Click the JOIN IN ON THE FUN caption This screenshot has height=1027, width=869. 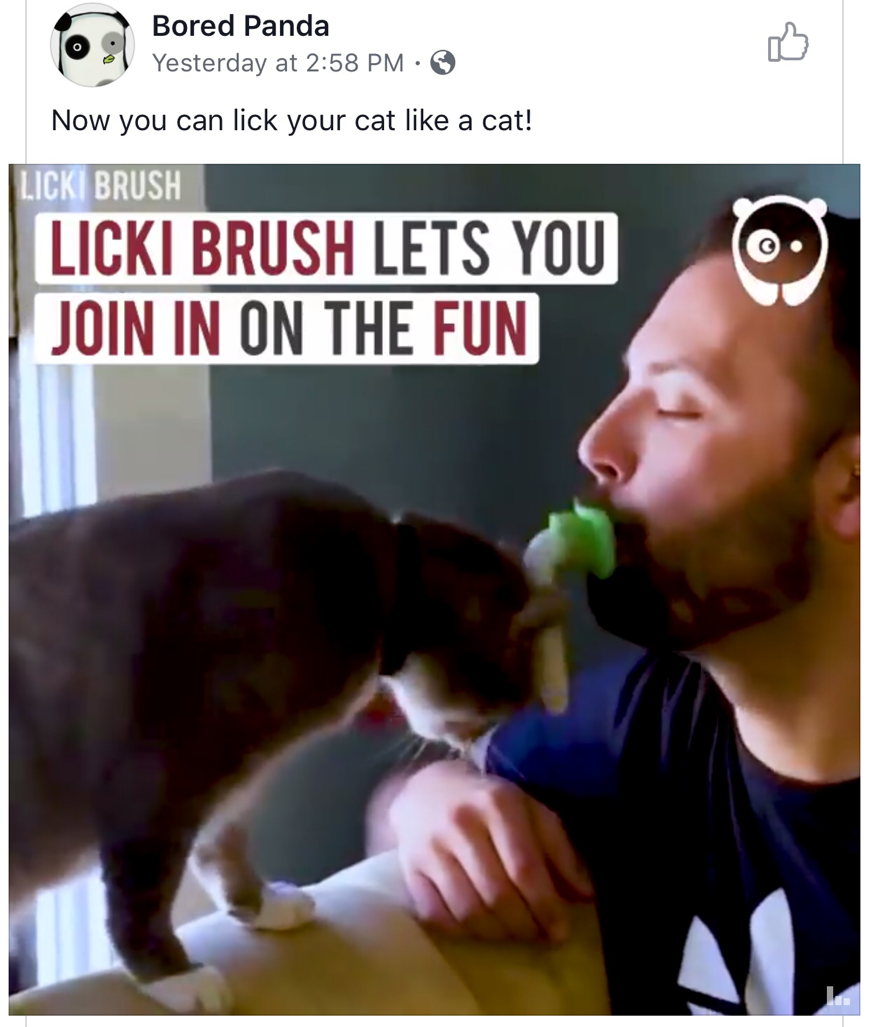pos(287,328)
